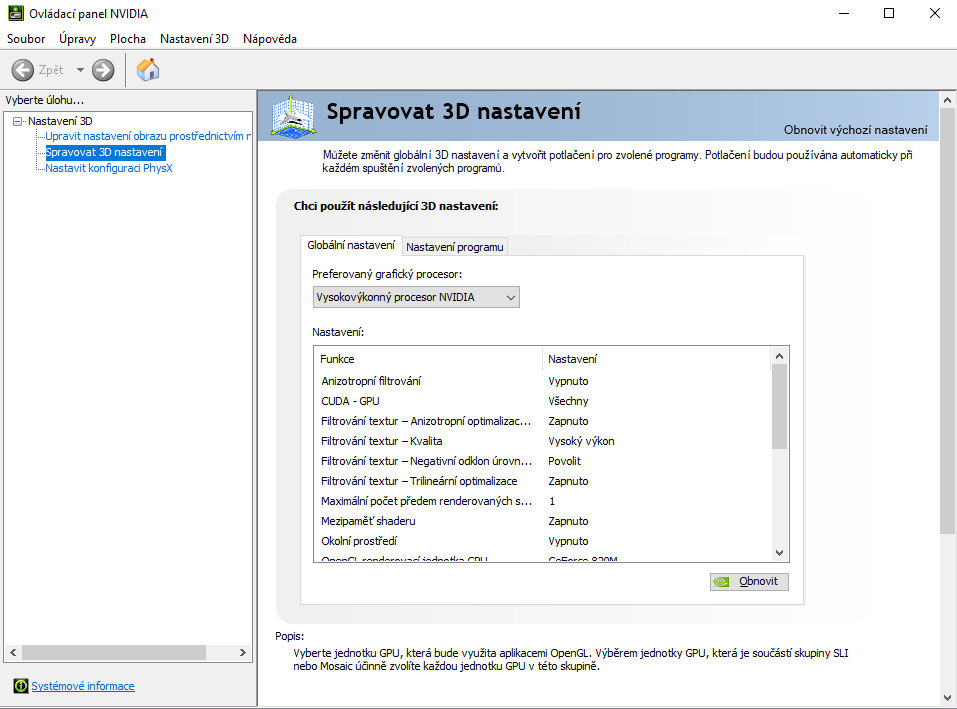Click the Všechny value for CUDA
Image resolution: width=957 pixels, height=709 pixels.
(568, 401)
